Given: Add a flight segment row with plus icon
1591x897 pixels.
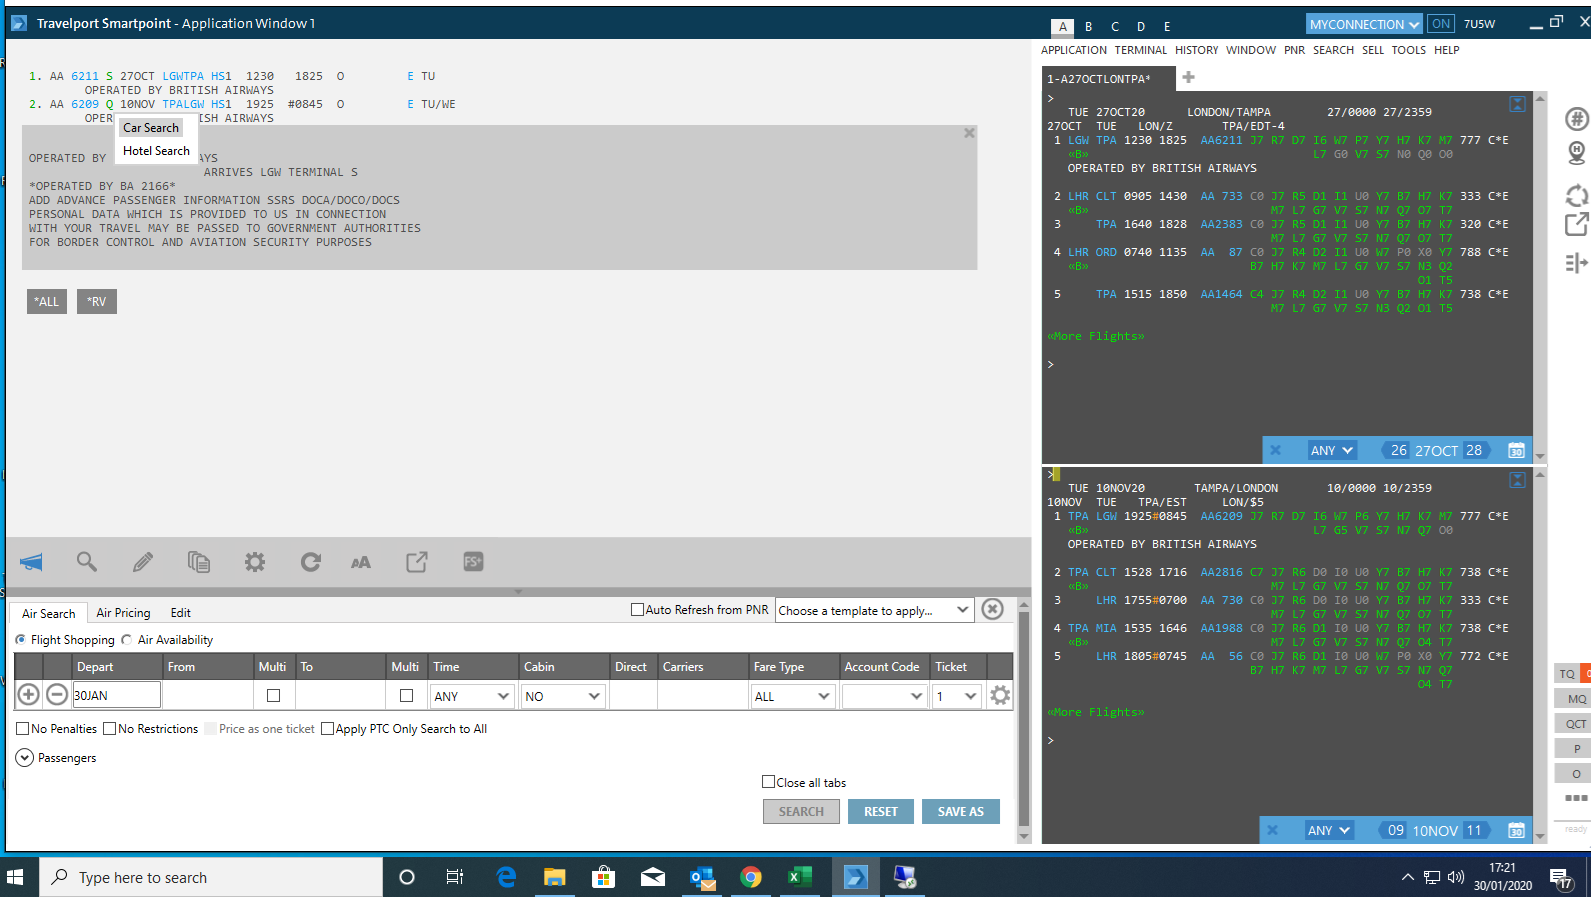Looking at the screenshot, I should tap(29, 695).
